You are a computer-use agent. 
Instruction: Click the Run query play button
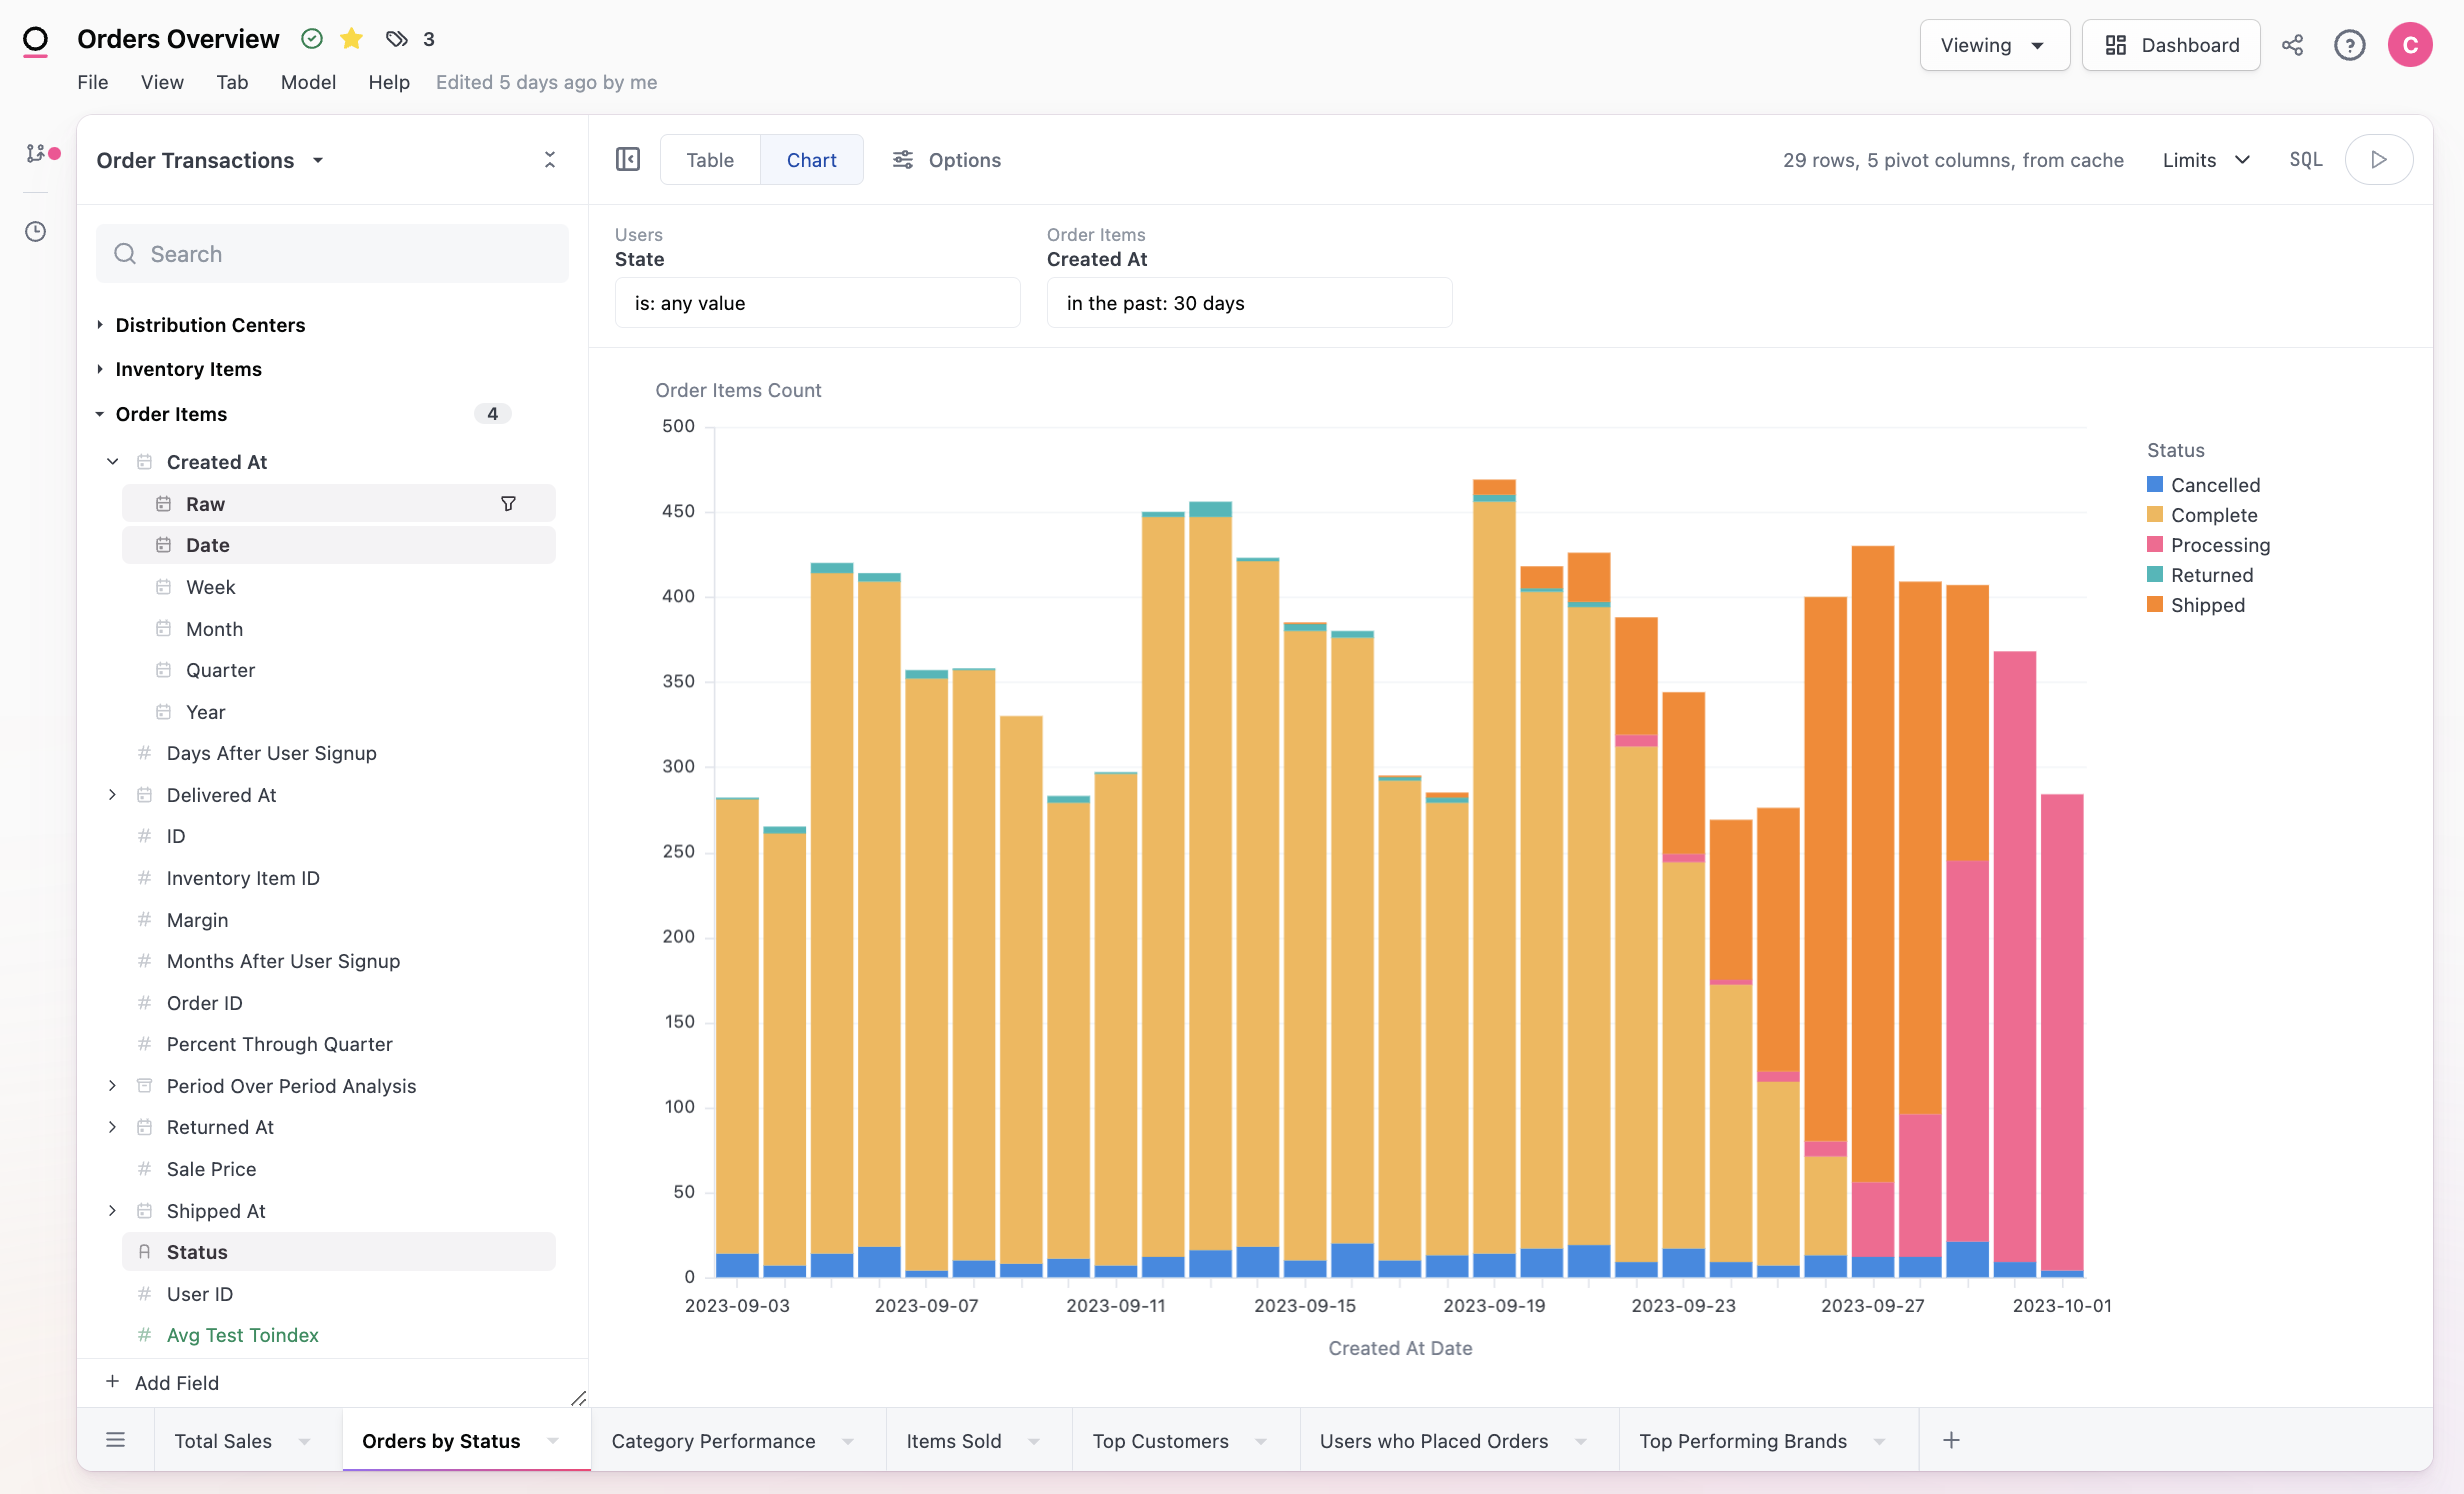coord(2378,160)
